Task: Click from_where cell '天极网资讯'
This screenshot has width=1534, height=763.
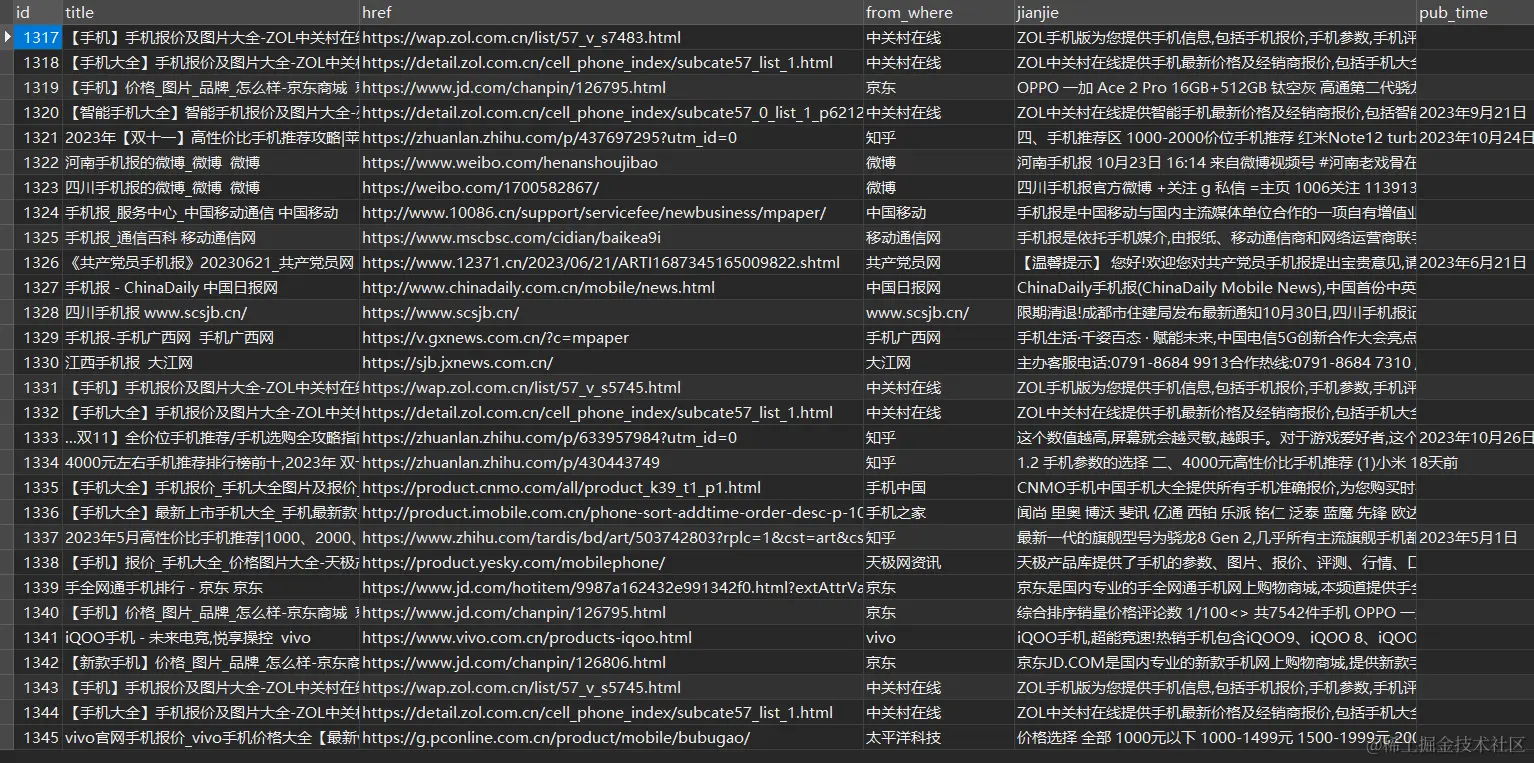Action: tap(903, 563)
